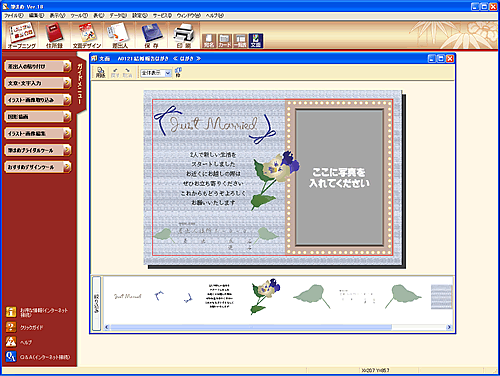Click the イラスト・画像編集 guide button label
Image resolution: width=500 pixels, height=376 pixels.
27,133
